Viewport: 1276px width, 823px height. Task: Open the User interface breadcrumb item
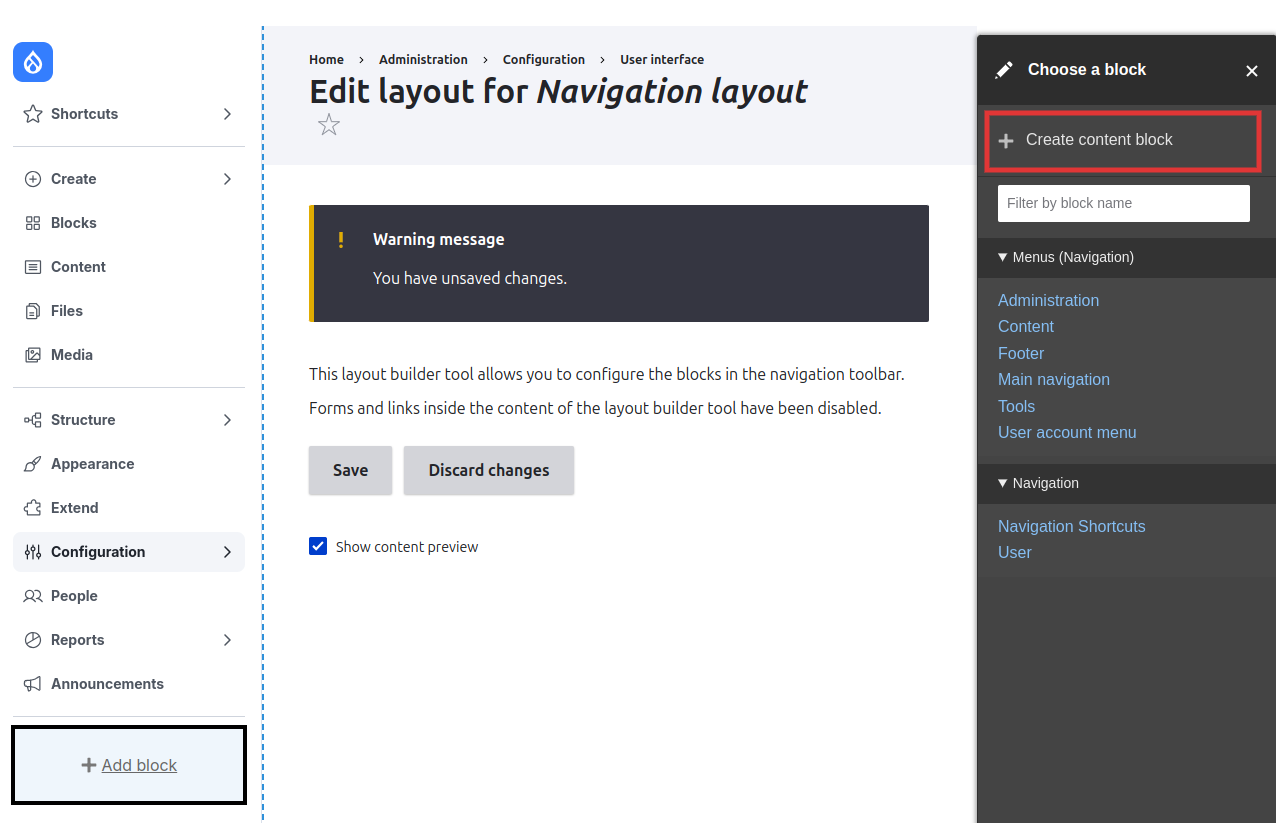tap(662, 59)
